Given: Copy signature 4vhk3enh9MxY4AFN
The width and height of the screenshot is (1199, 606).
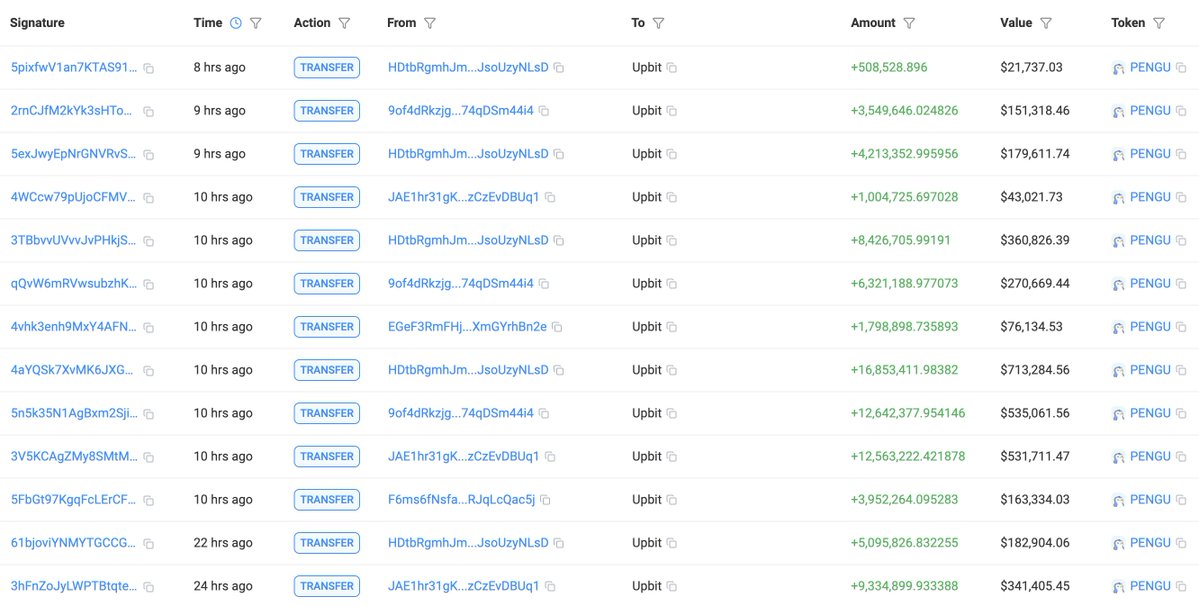Looking at the screenshot, I should [x=148, y=327].
